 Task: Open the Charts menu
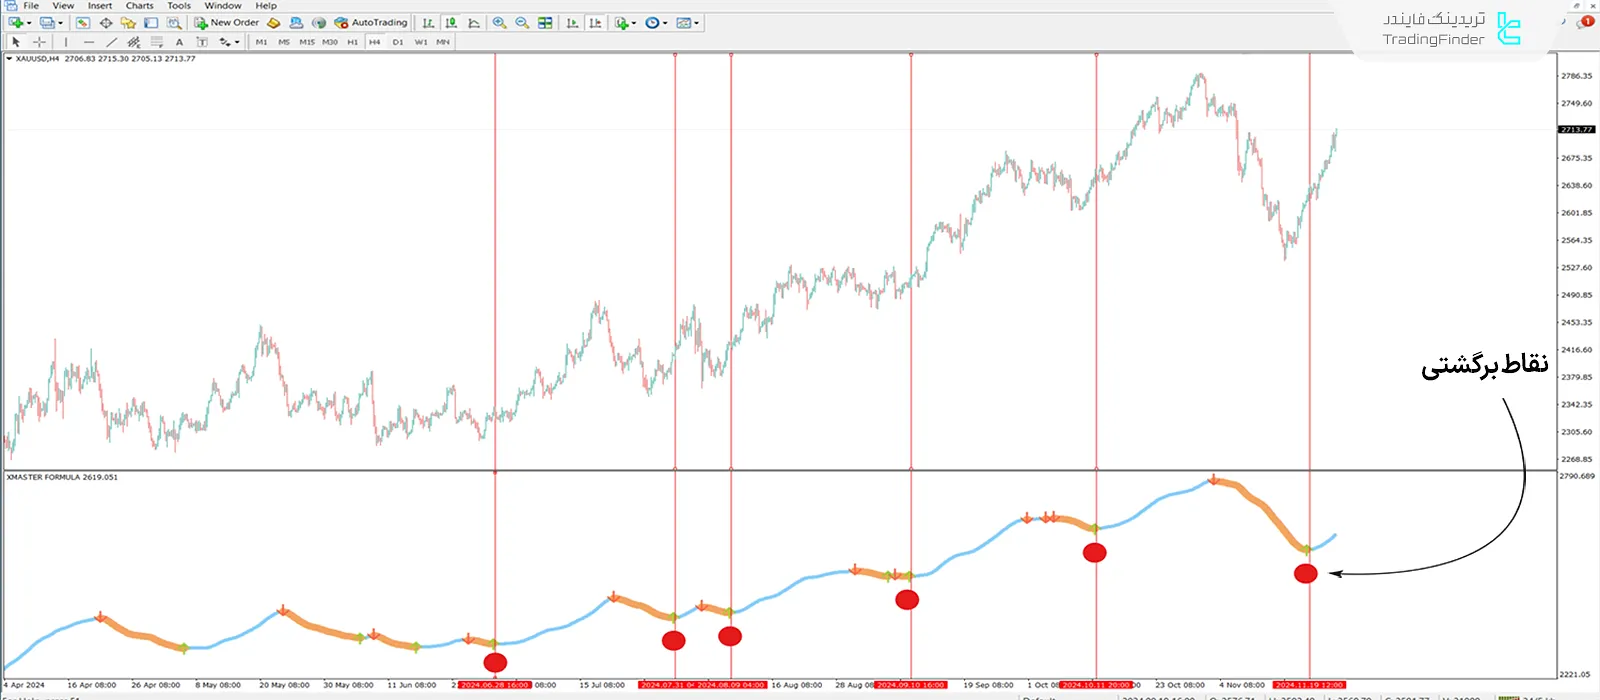coord(139,6)
